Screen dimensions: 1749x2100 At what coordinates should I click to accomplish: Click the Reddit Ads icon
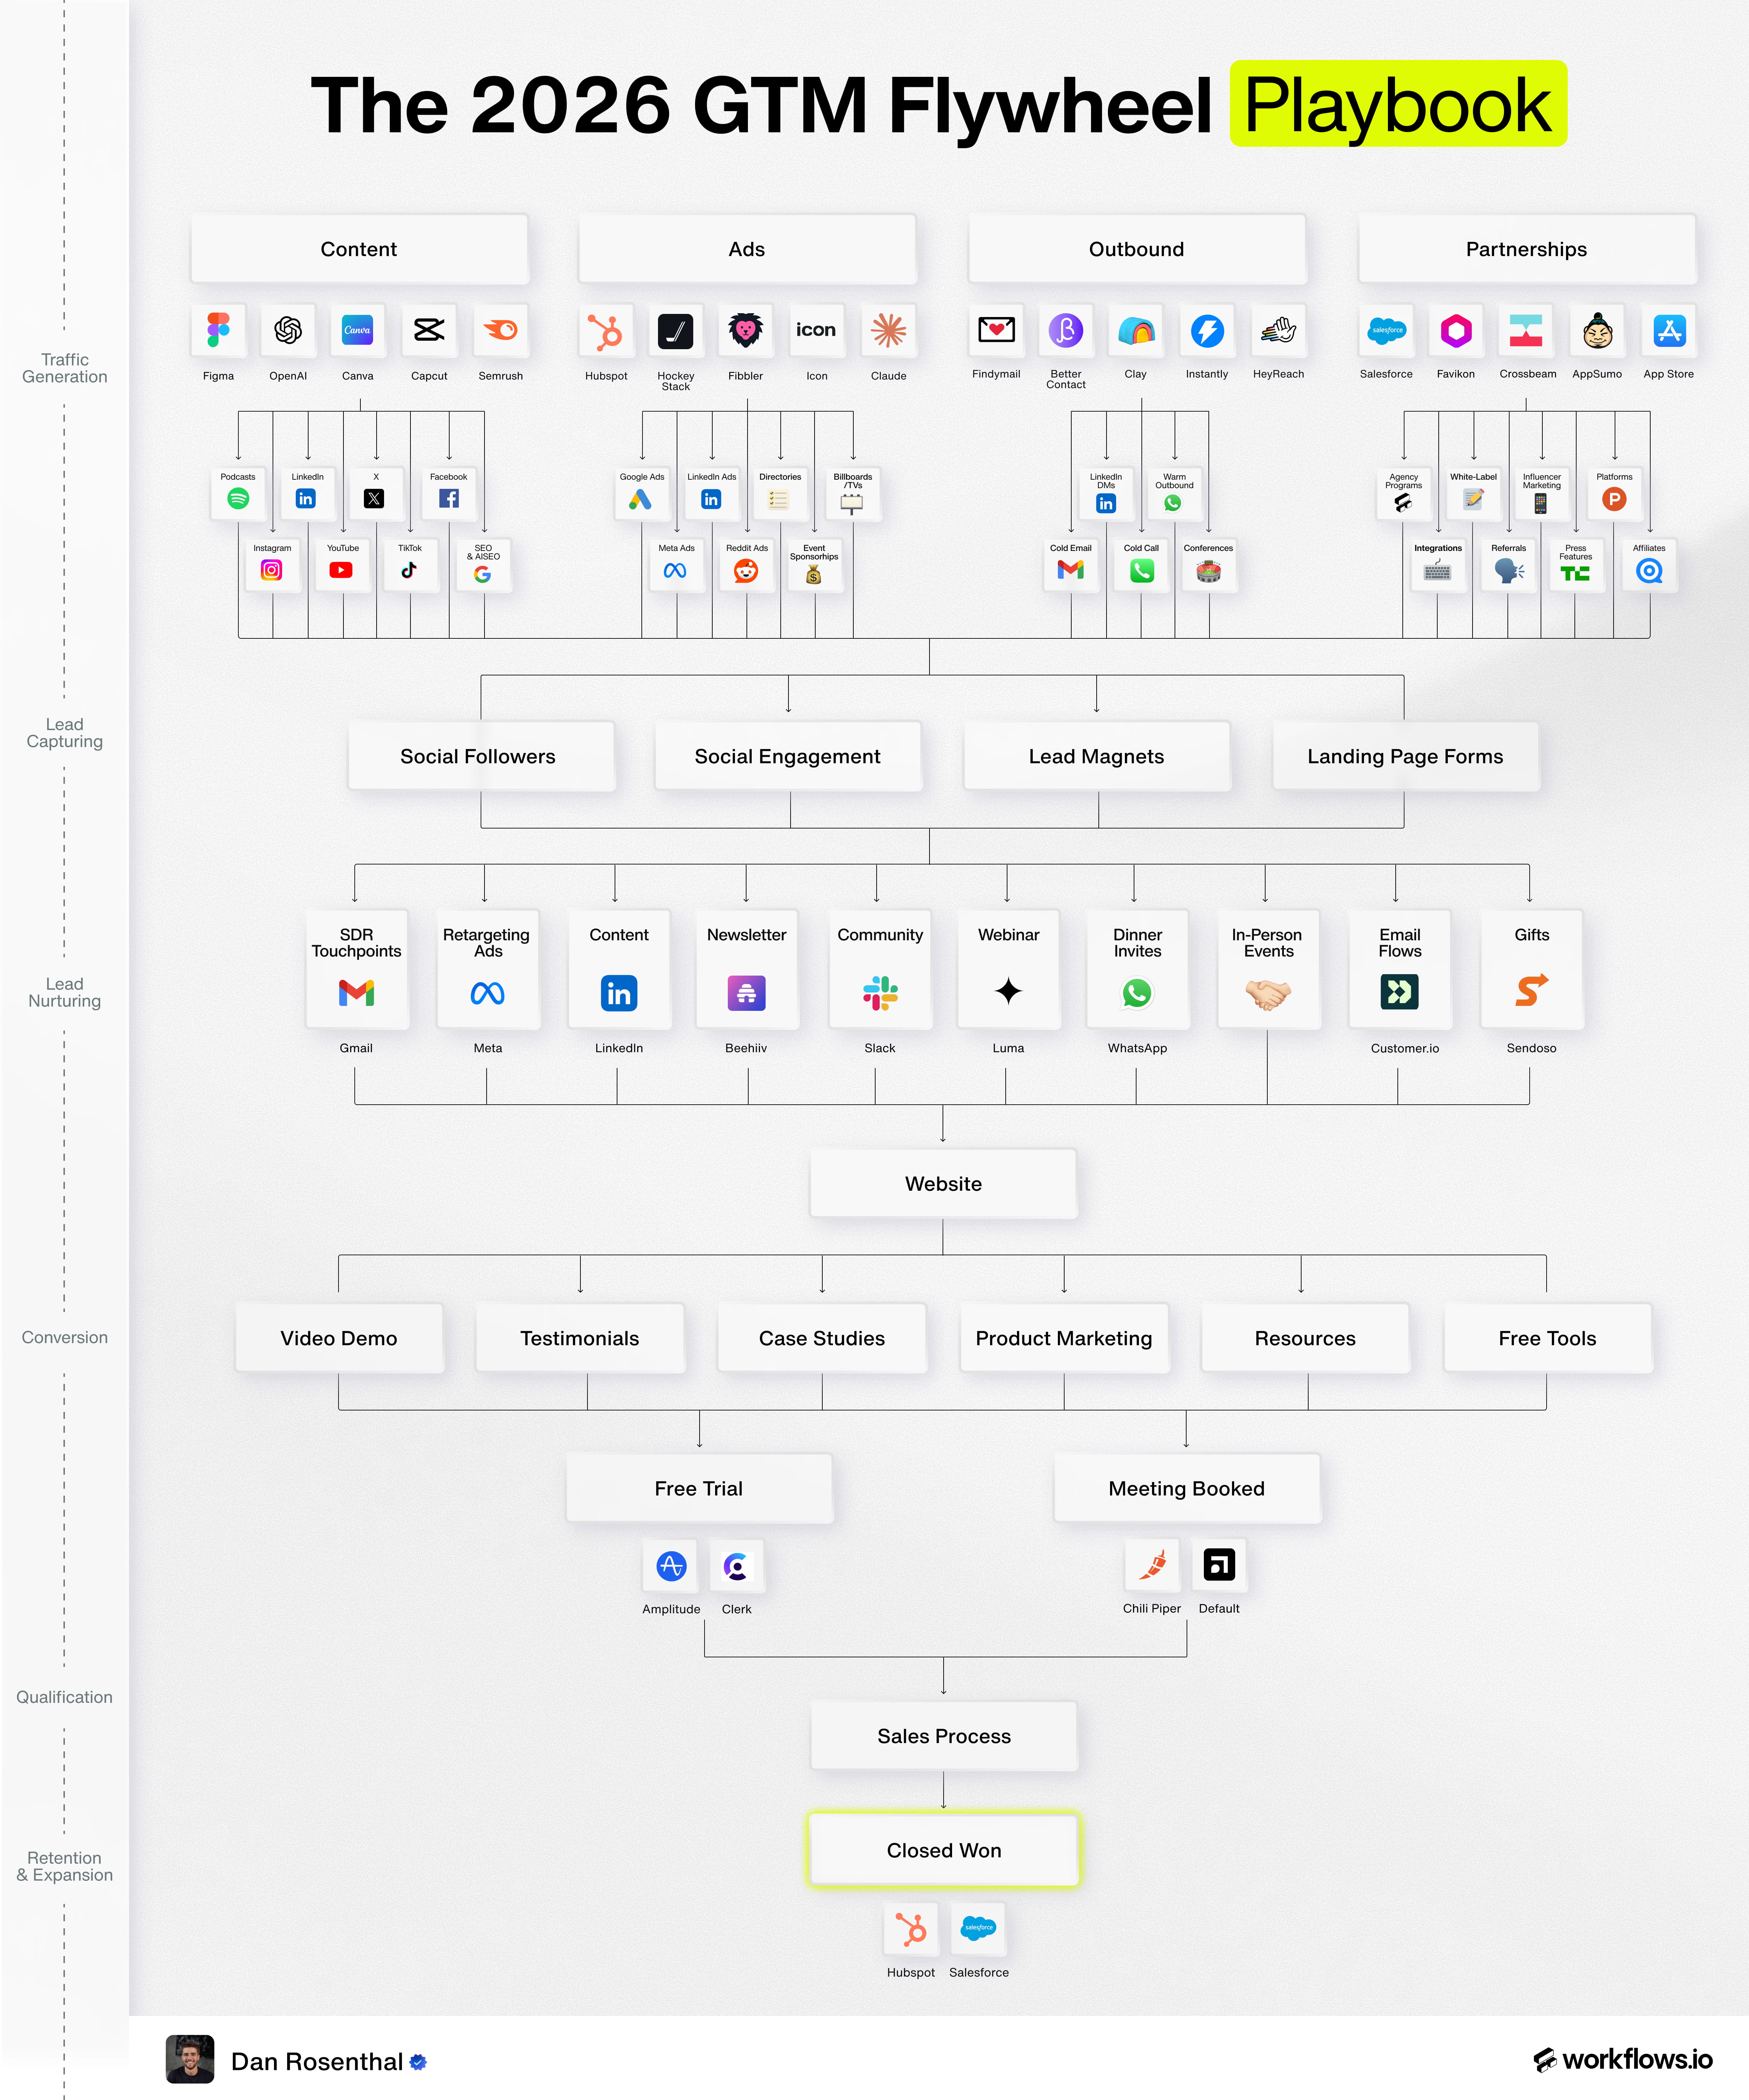[x=746, y=571]
